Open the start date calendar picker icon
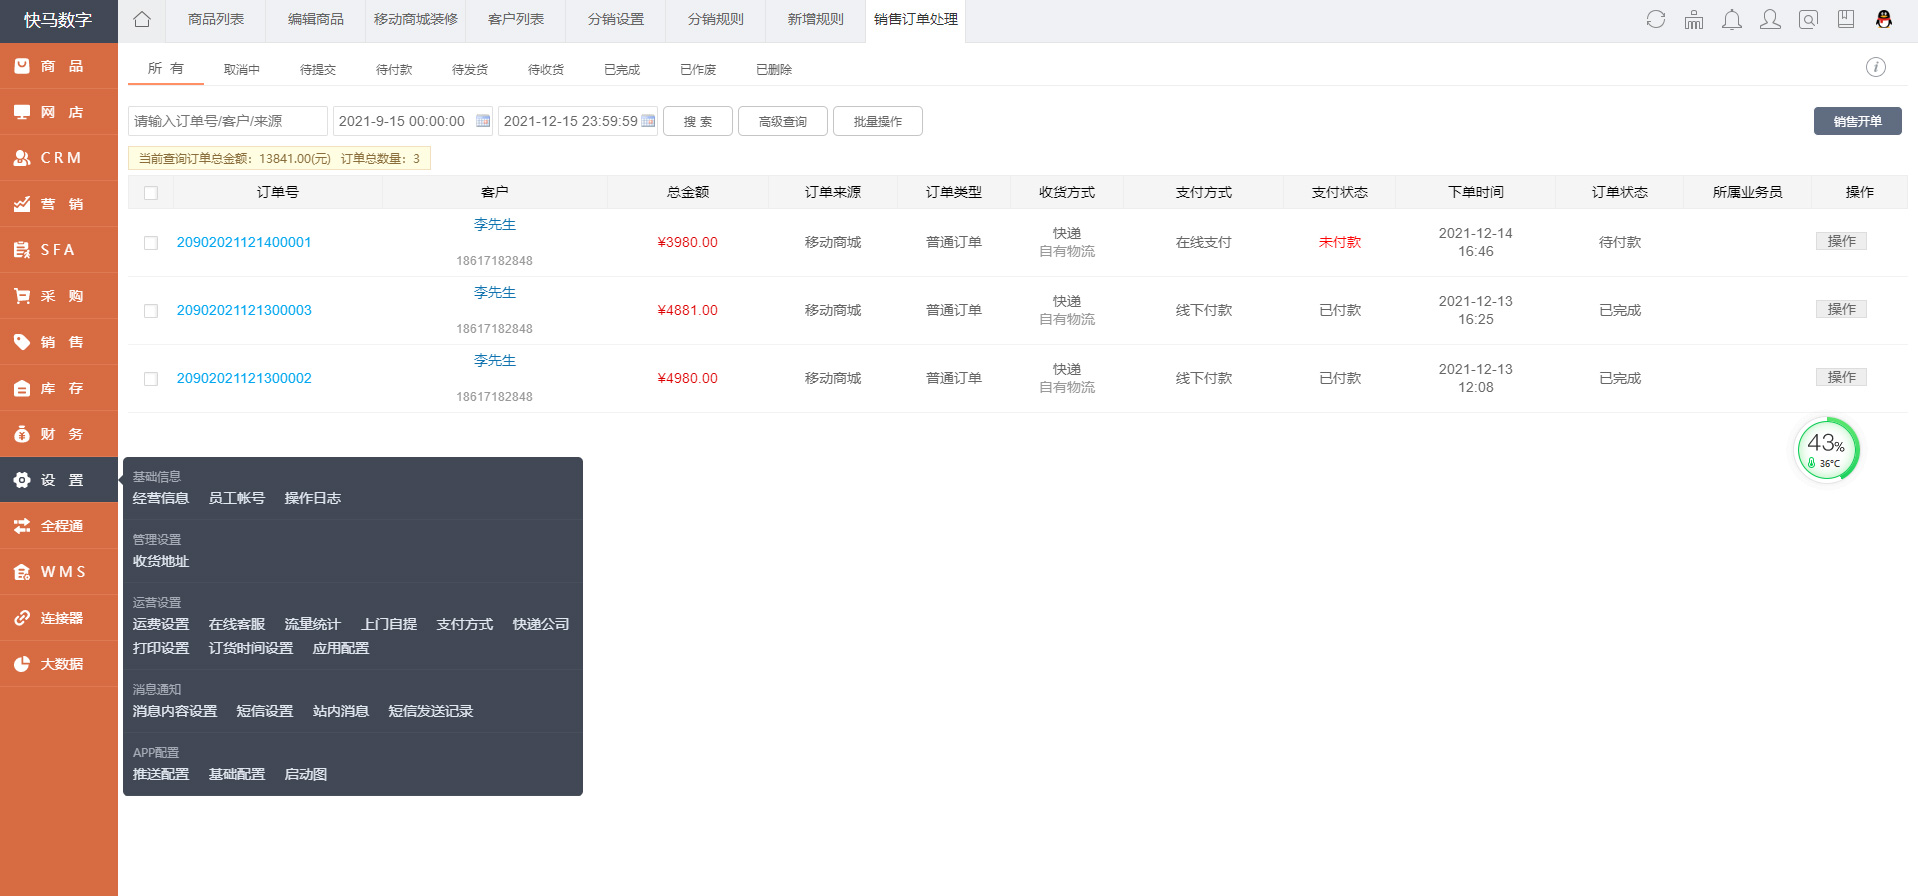1918x896 pixels. pyautogui.click(x=483, y=121)
